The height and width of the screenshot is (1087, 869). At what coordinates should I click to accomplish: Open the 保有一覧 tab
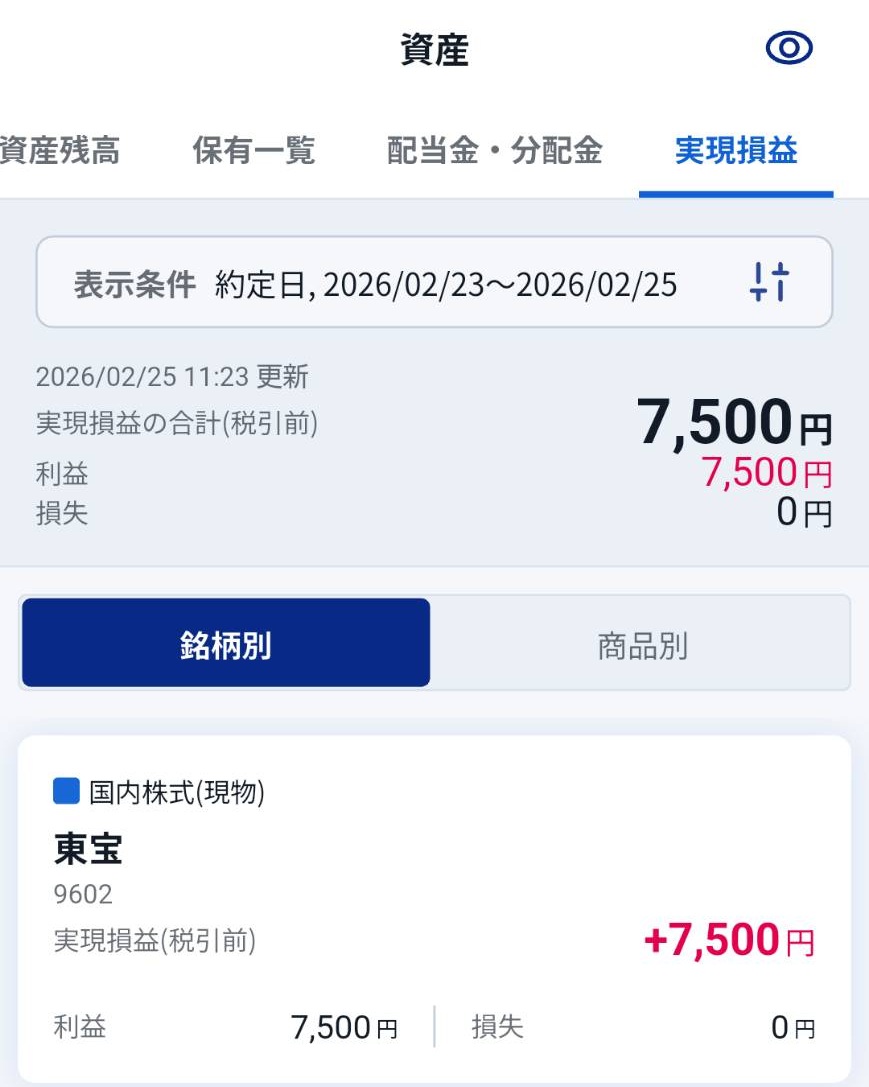(x=254, y=151)
